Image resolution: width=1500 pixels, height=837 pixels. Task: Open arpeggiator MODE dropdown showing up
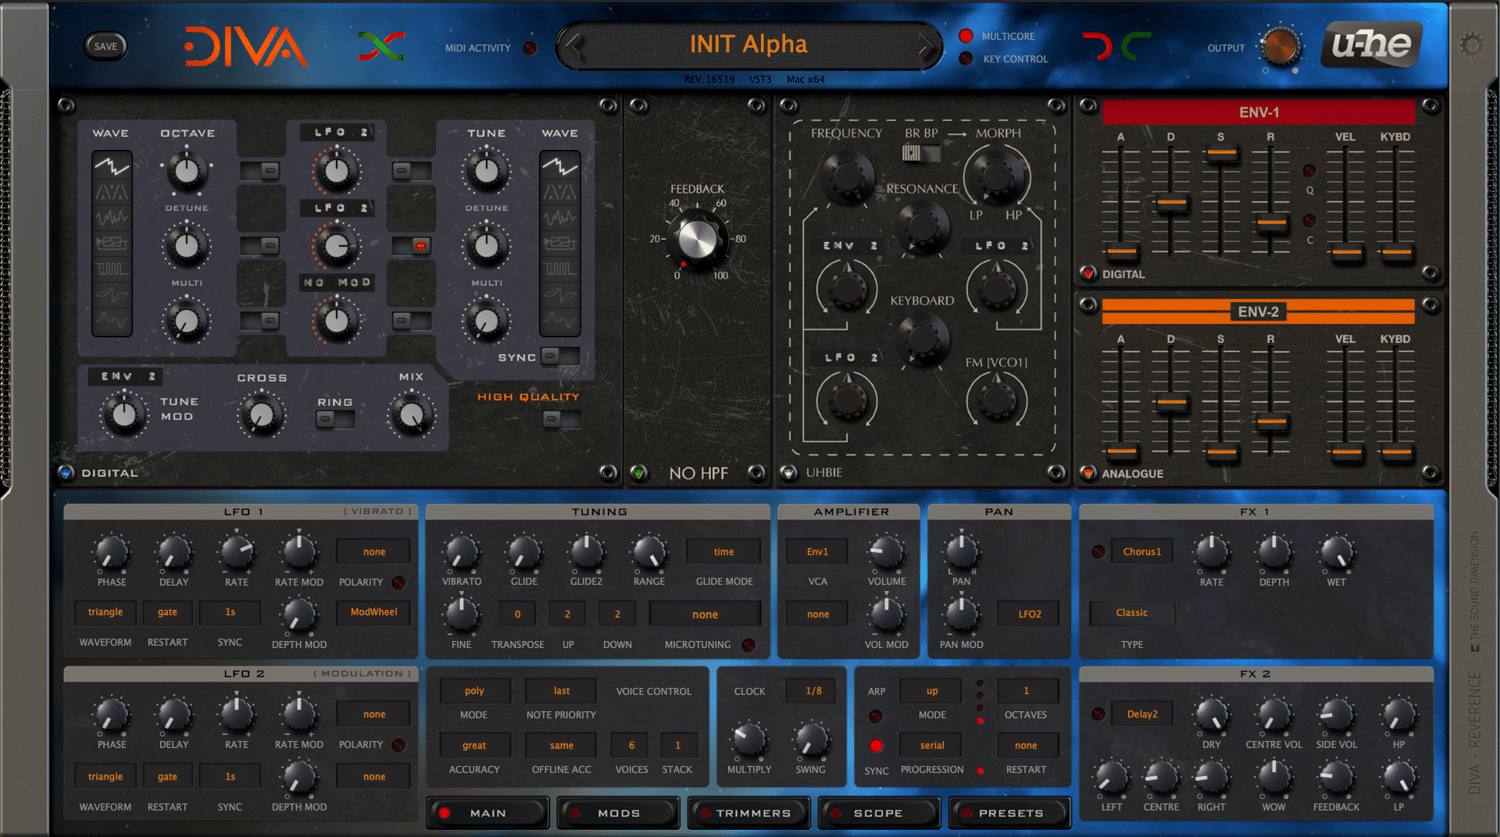(932, 691)
